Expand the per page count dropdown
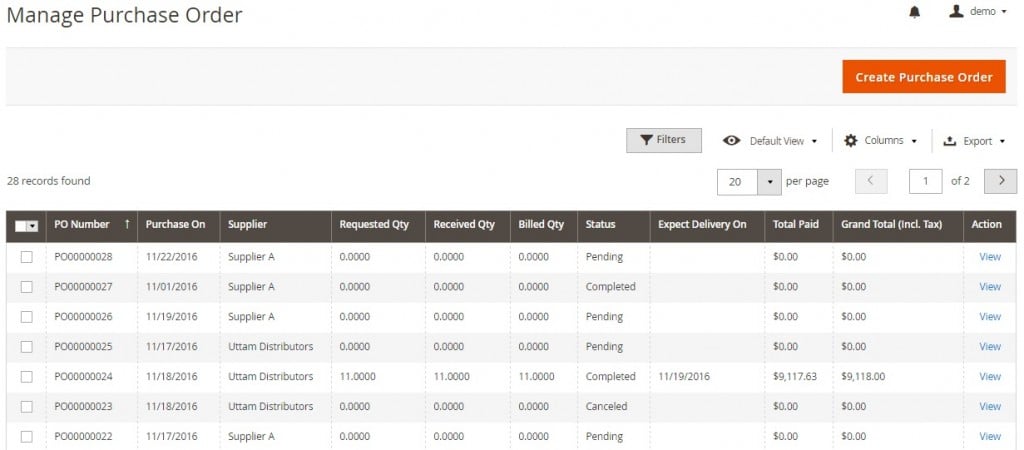This screenshot has width=1024, height=450. tap(769, 182)
